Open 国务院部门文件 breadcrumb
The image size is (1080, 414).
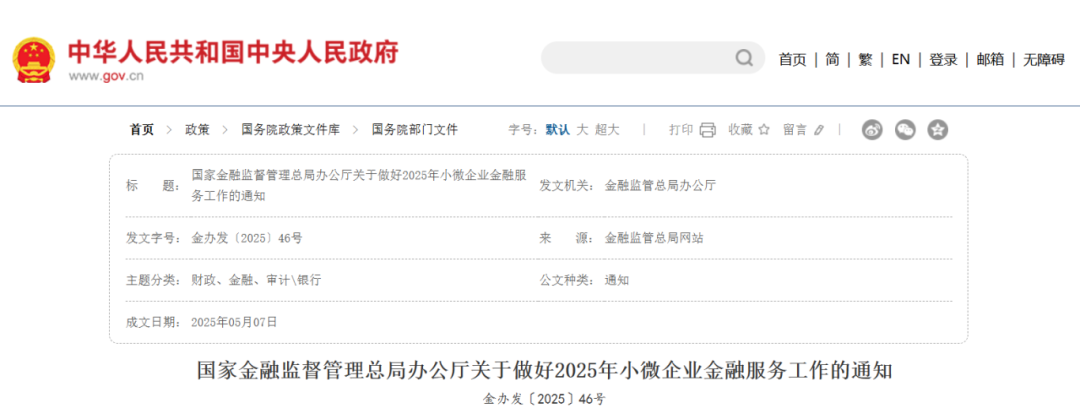(414, 130)
